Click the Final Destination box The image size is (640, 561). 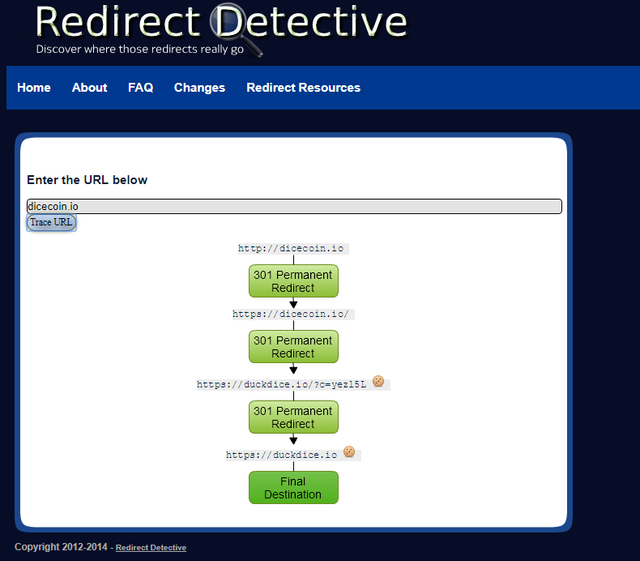pyautogui.click(x=293, y=488)
